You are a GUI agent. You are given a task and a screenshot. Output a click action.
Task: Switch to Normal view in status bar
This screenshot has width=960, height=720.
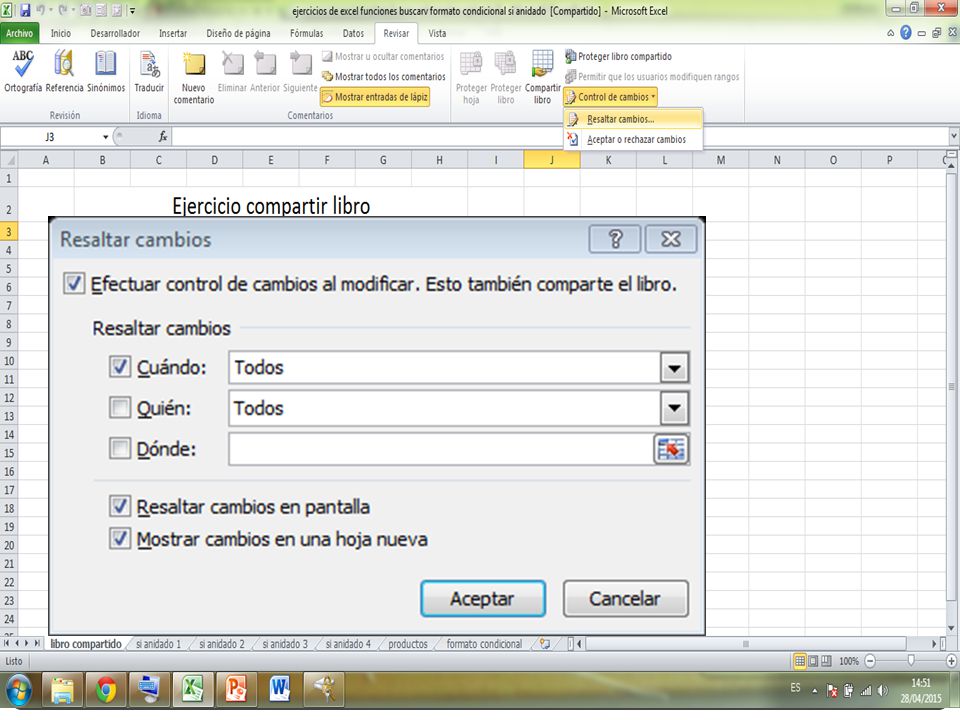[800, 661]
